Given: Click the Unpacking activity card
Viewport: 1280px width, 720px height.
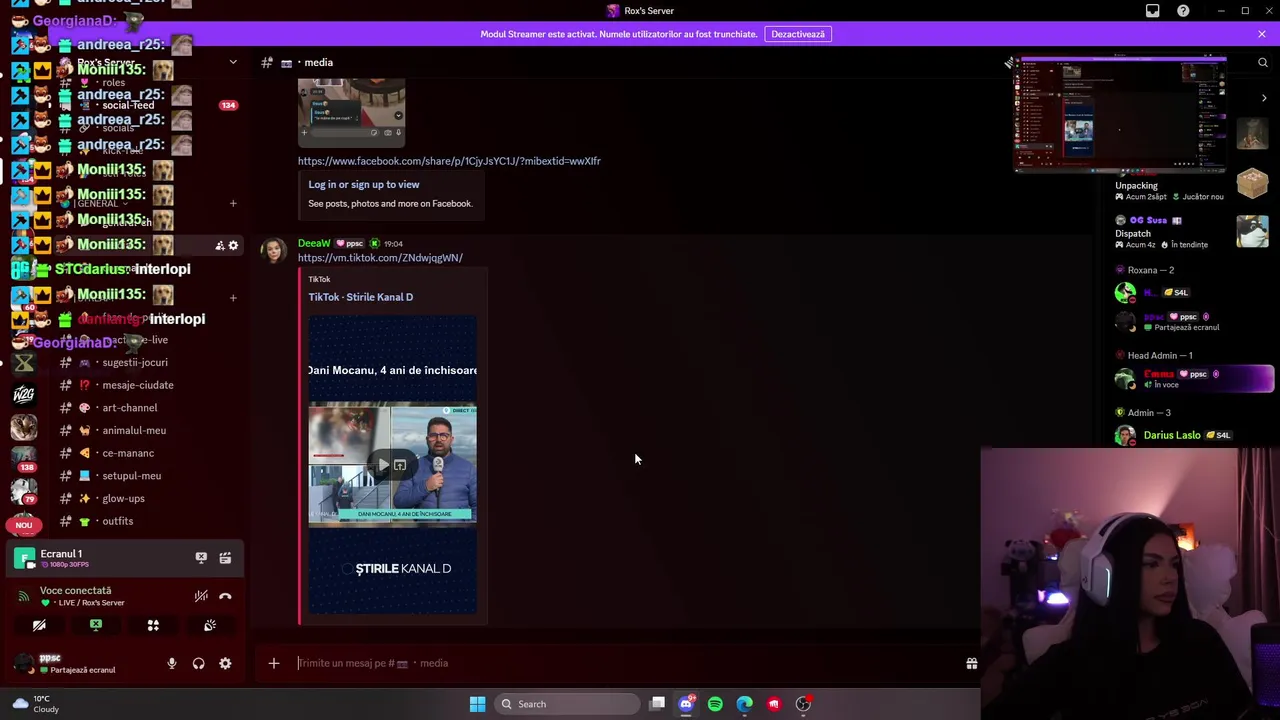Looking at the screenshot, I should [1192, 185].
